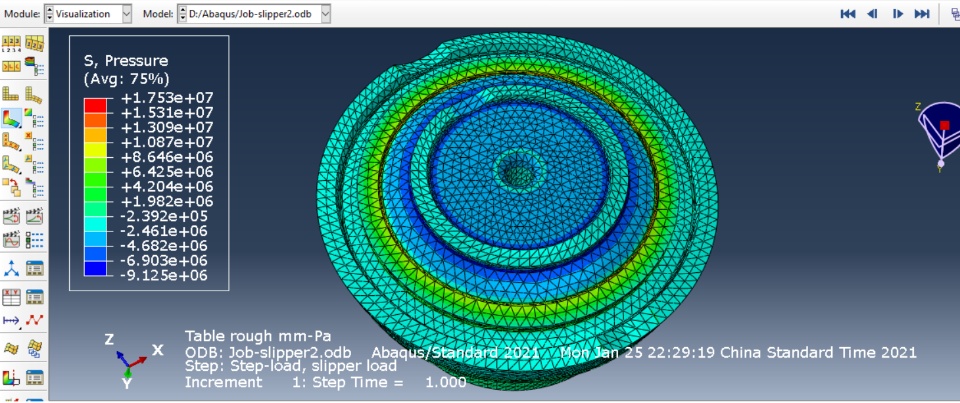Click legend label (Avg: 75%)
Image resolution: width=960 pixels, height=403 pixels.
point(126,78)
